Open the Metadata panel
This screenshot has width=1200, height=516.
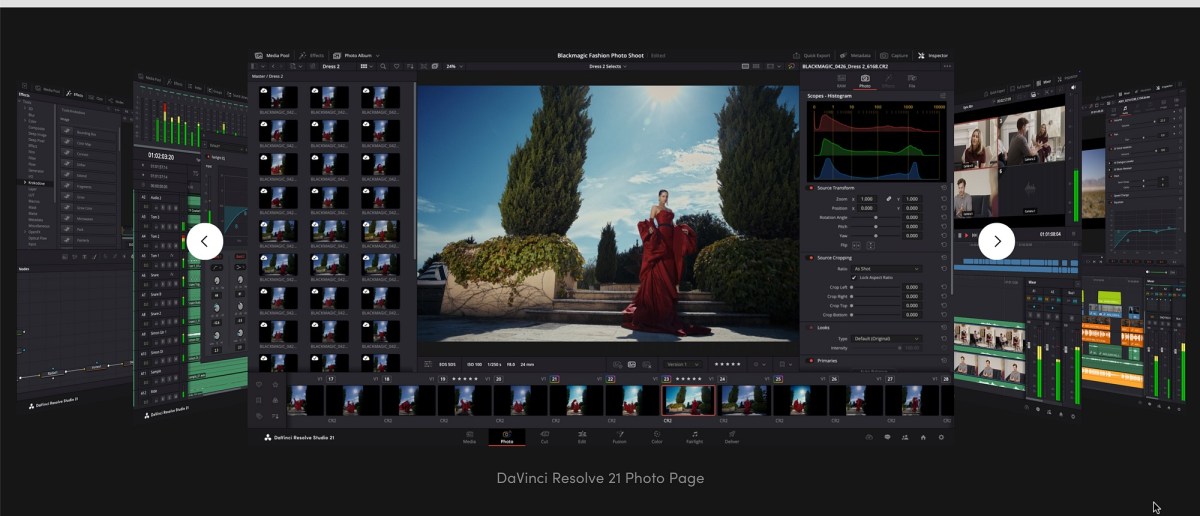pyautogui.click(x=856, y=56)
